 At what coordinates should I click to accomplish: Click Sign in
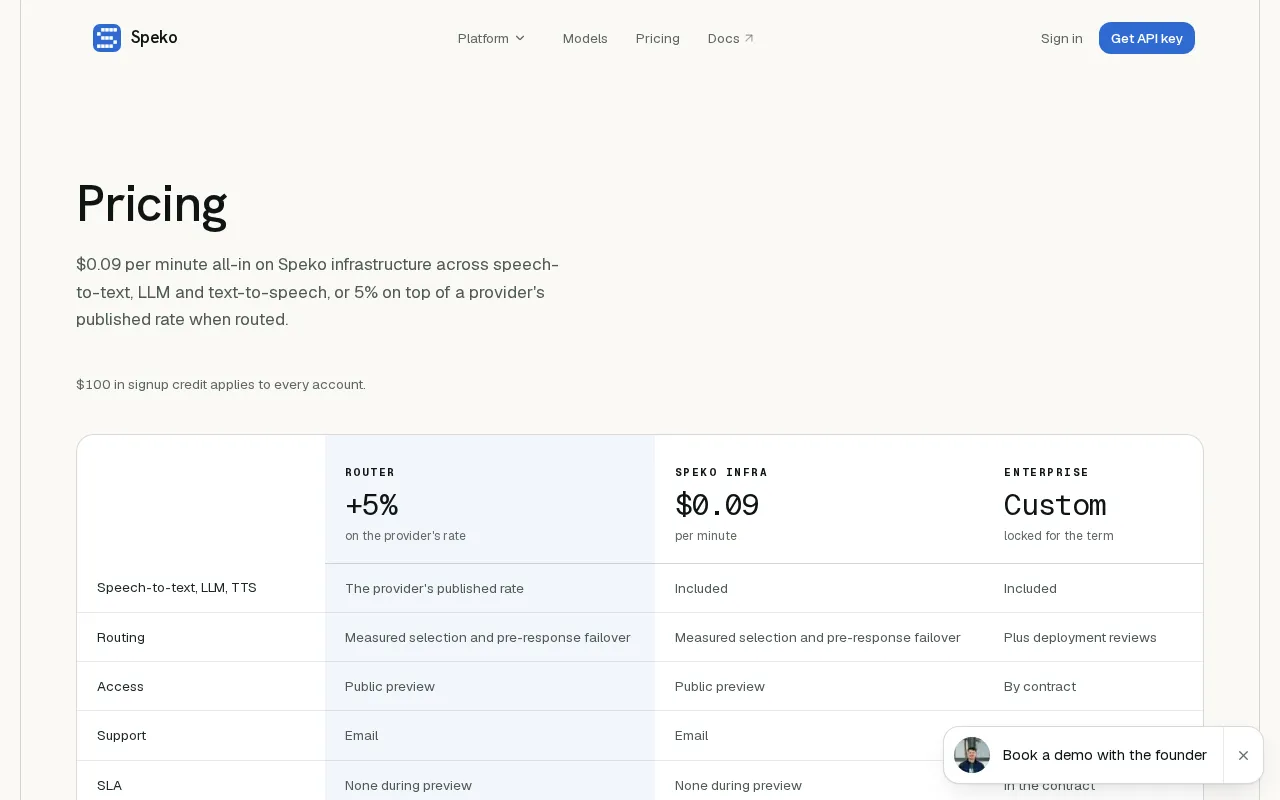tap(1061, 38)
